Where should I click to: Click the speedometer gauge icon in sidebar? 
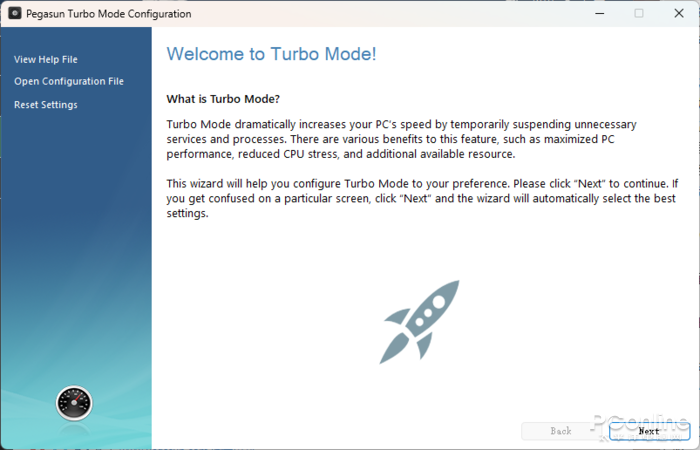74,404
